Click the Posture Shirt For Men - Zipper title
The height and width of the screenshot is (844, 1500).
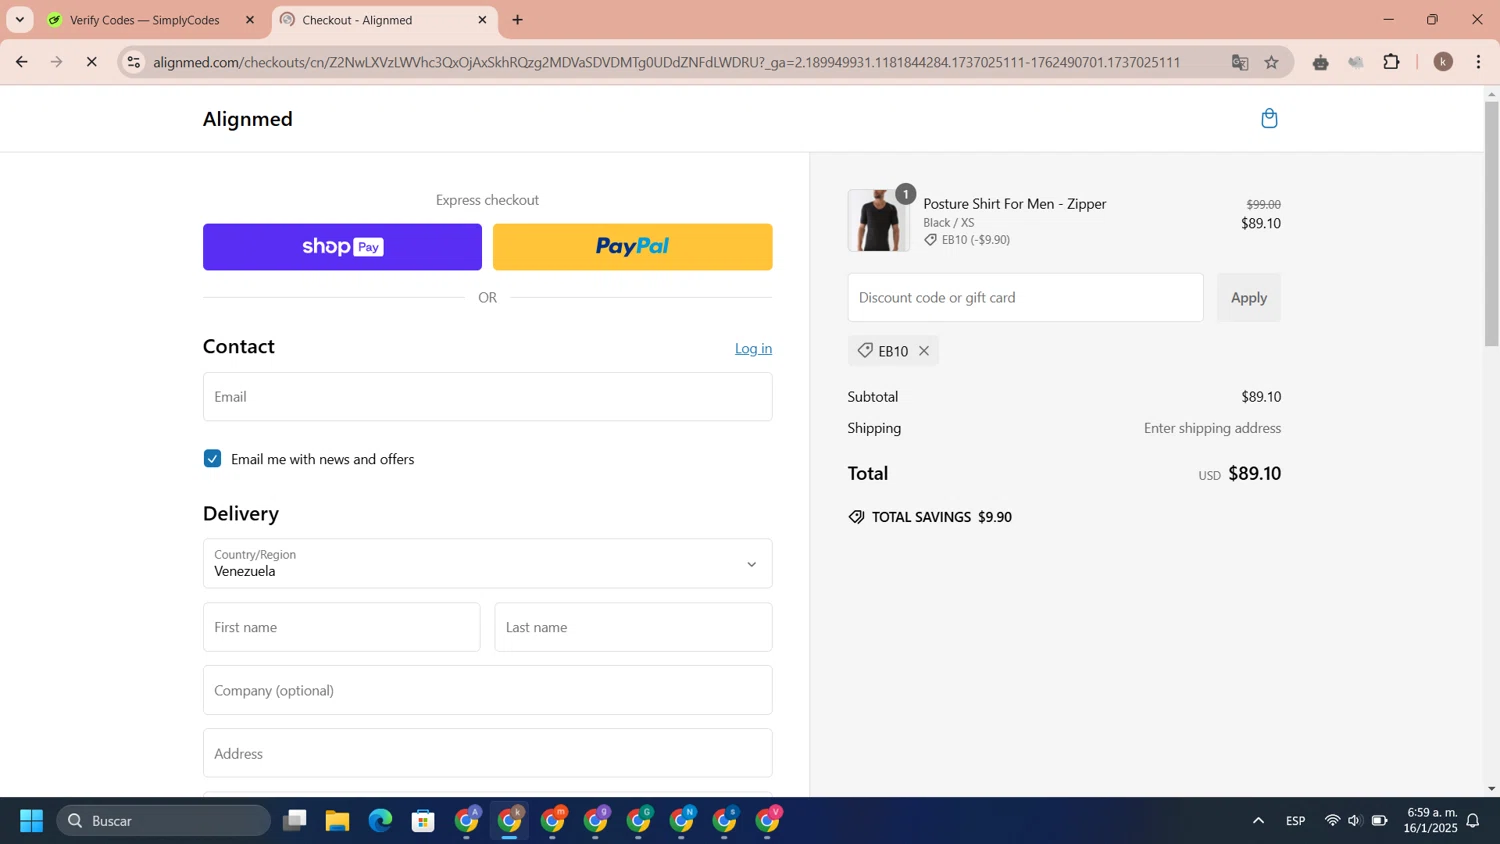[x=1014, y=204]
